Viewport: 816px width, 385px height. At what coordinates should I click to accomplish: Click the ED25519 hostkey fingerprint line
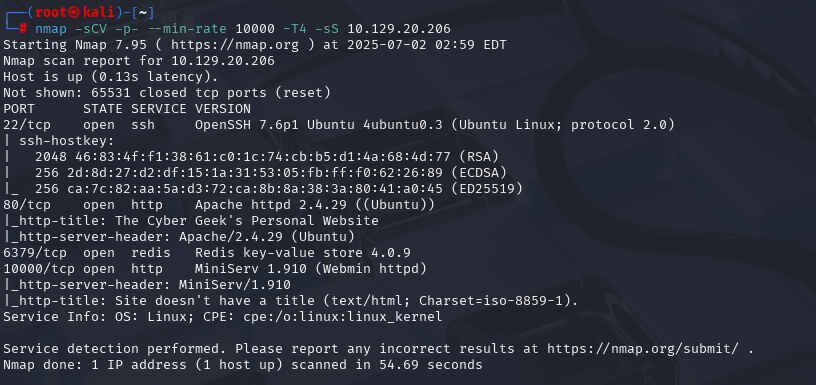(x=279, y=189)
